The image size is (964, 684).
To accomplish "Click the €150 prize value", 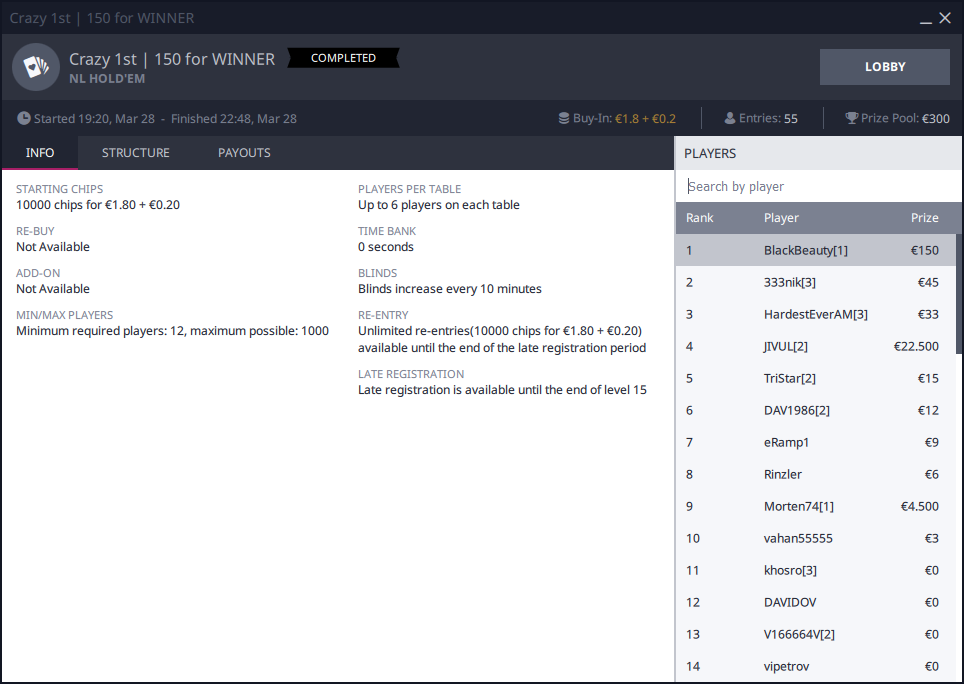I will (x=924, y=250).
